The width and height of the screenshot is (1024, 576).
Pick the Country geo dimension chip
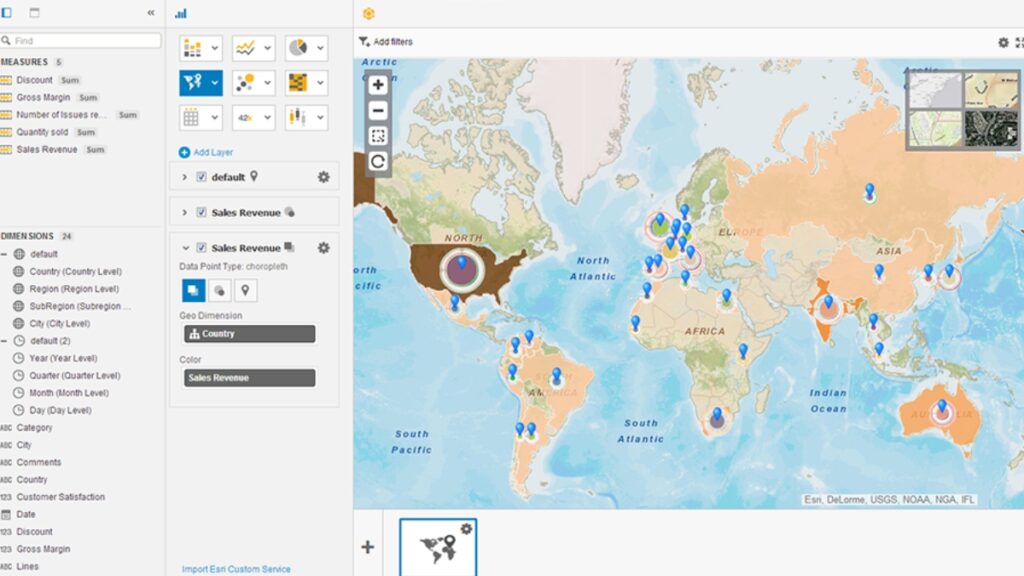coord(249,334)
